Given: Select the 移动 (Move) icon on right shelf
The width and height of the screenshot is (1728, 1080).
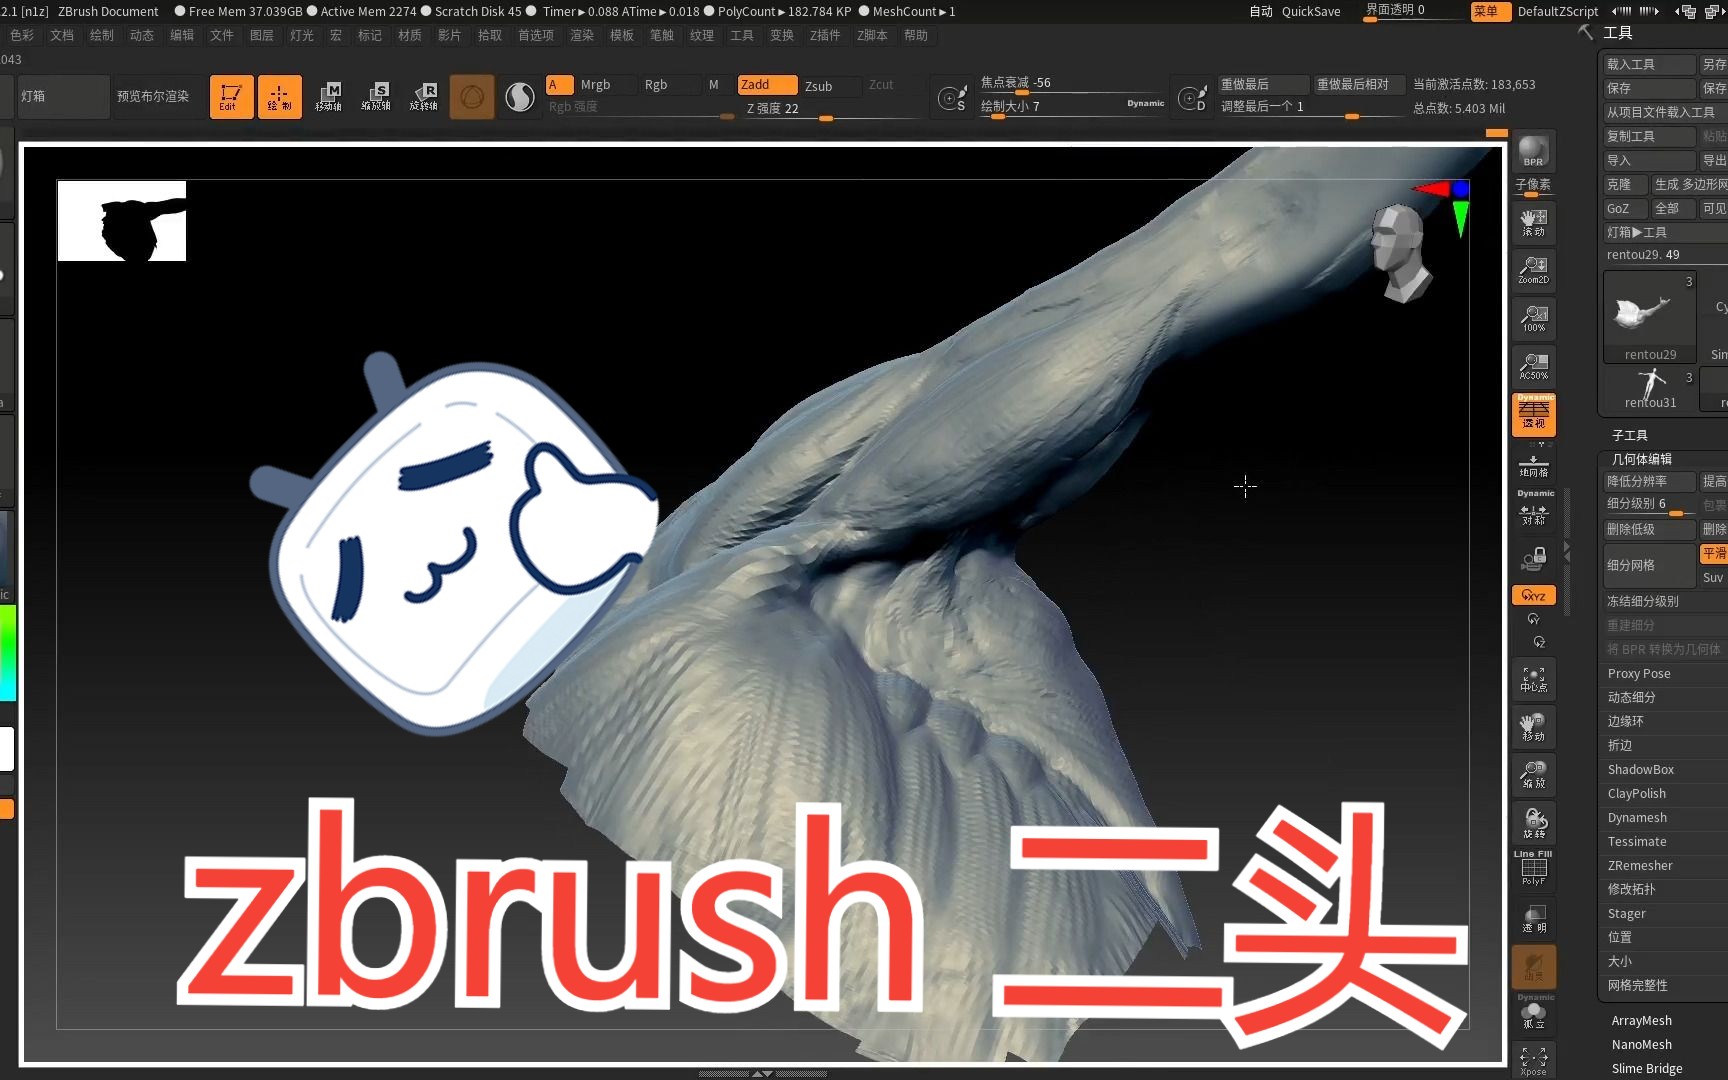Looking at the screenshot, I should pos(1533,728).
